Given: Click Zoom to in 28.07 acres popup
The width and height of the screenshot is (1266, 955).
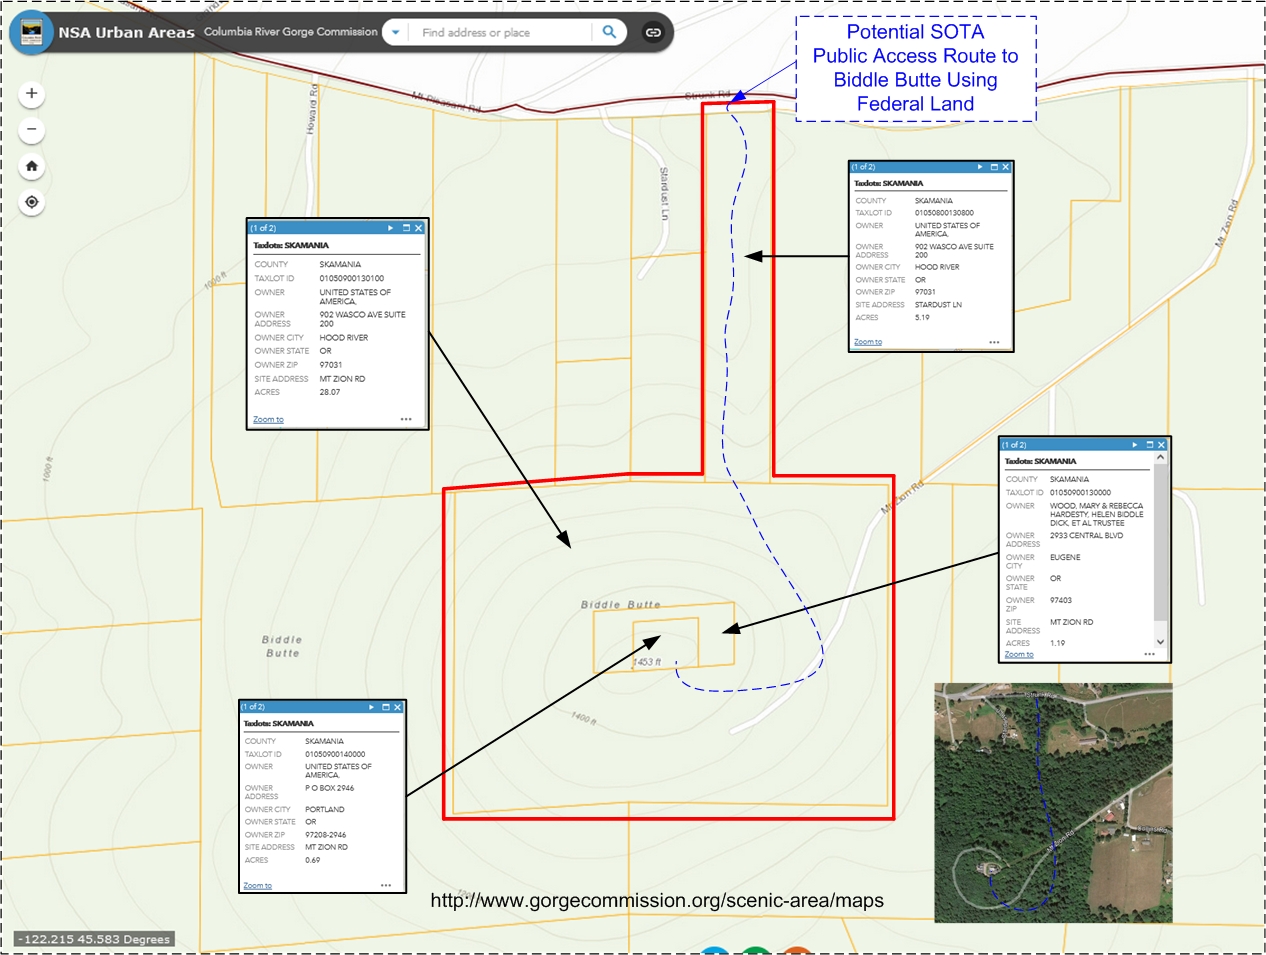Looking at the screenshot, I should (268, 420).
